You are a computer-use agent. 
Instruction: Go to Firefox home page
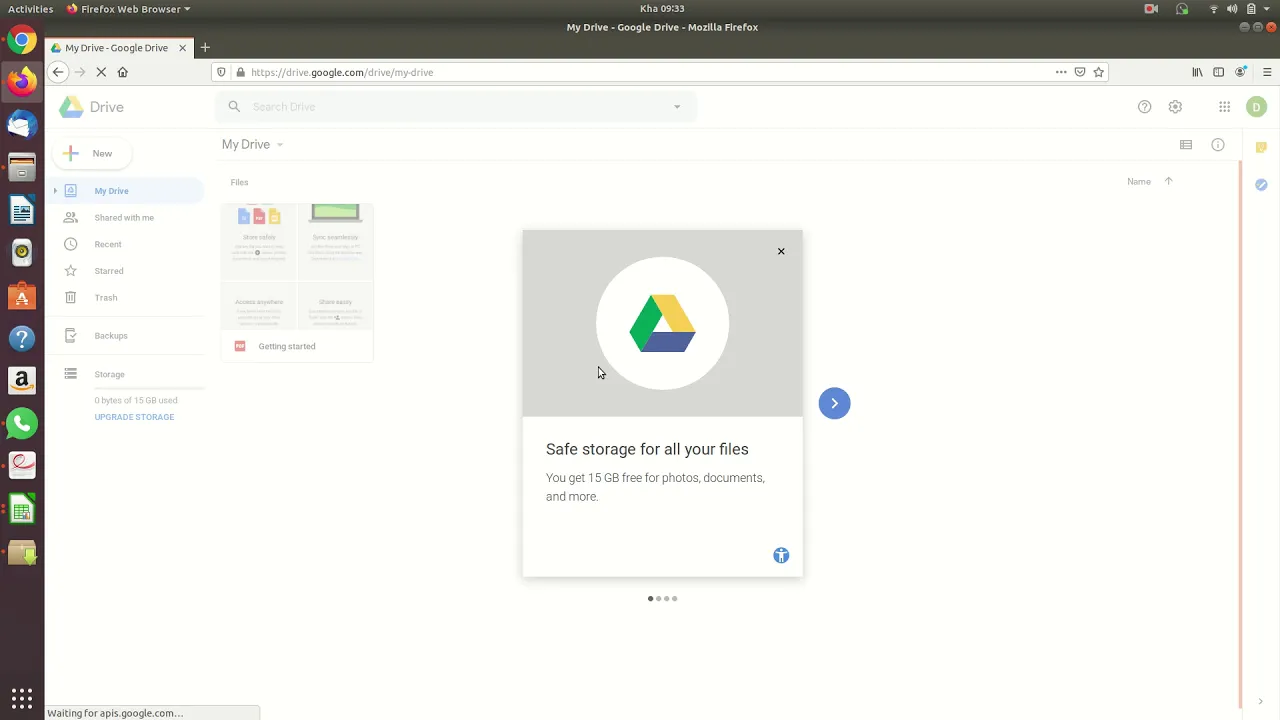click(x=123, y=72)
